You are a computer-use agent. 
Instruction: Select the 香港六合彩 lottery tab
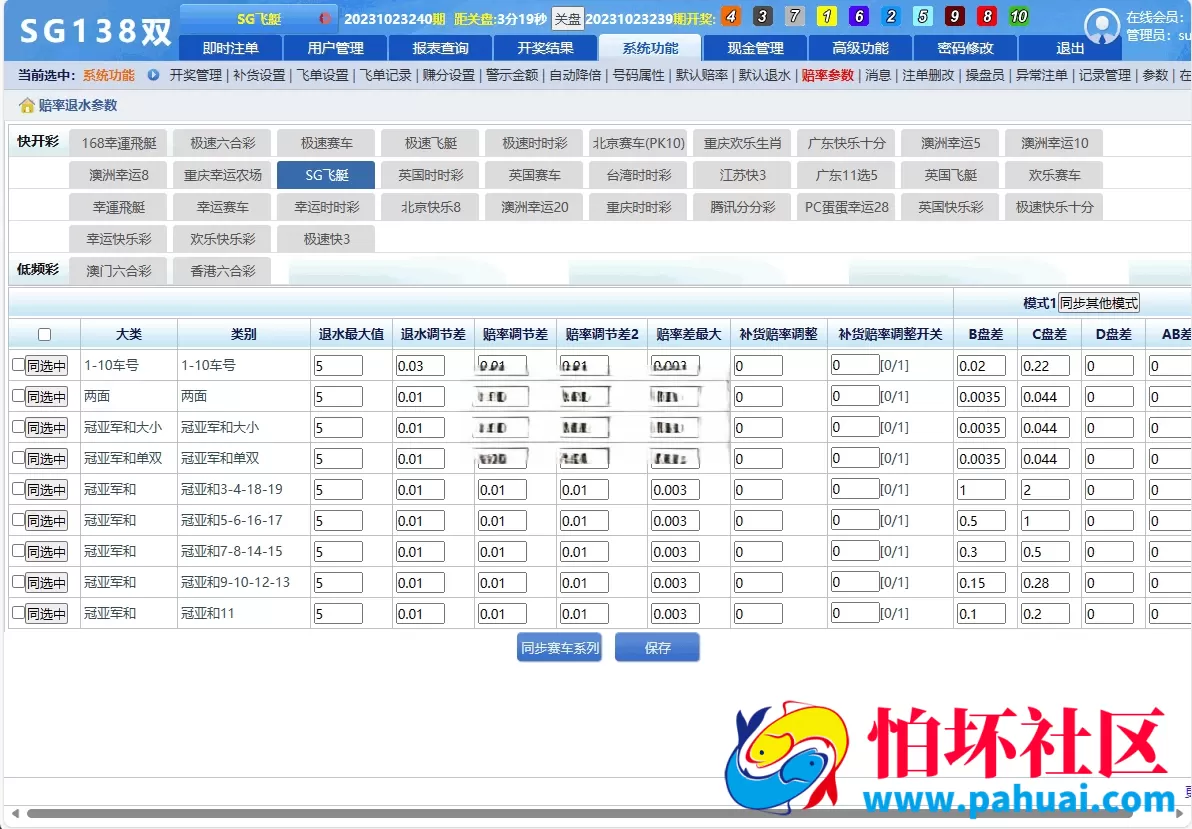point(222,271)
